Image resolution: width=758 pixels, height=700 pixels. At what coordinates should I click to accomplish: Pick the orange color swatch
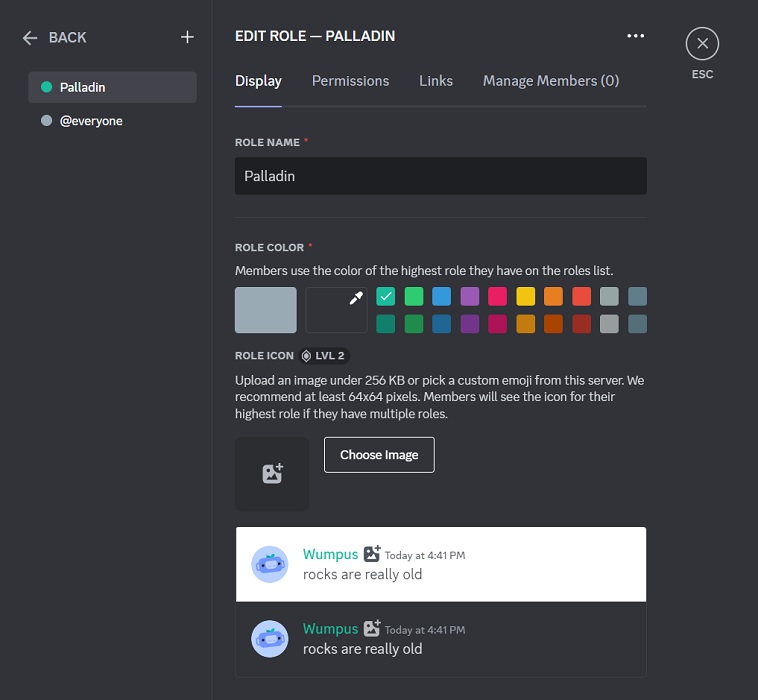click(x=553, y=296)
